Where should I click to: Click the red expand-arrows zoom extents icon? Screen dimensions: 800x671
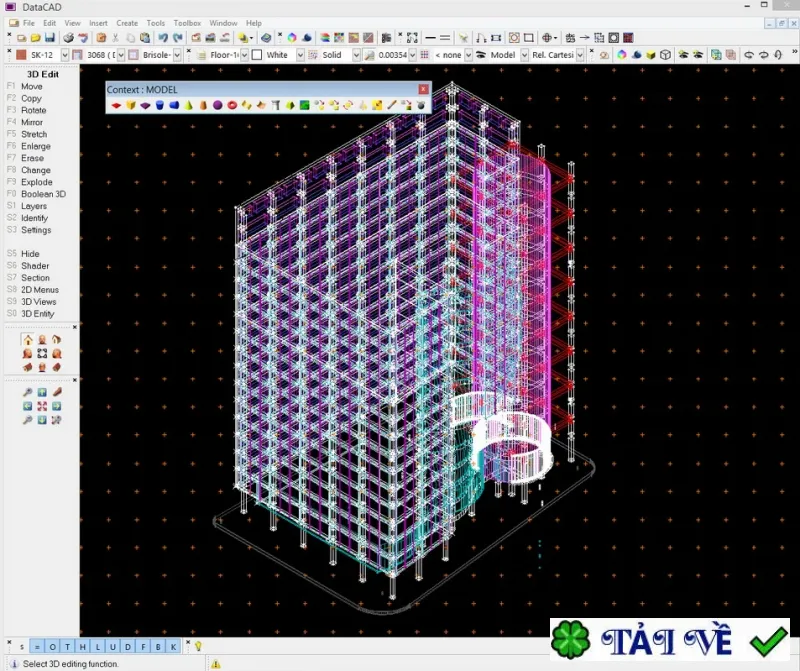coord(42,406)
